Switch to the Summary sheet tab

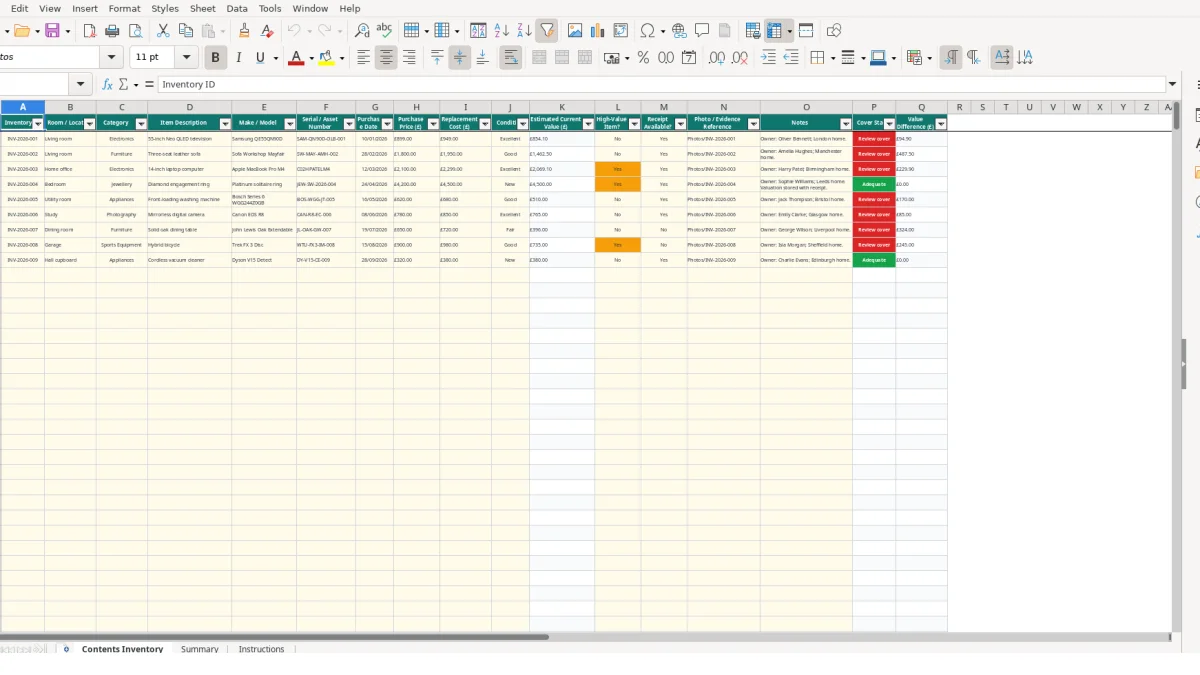(200, 650)
